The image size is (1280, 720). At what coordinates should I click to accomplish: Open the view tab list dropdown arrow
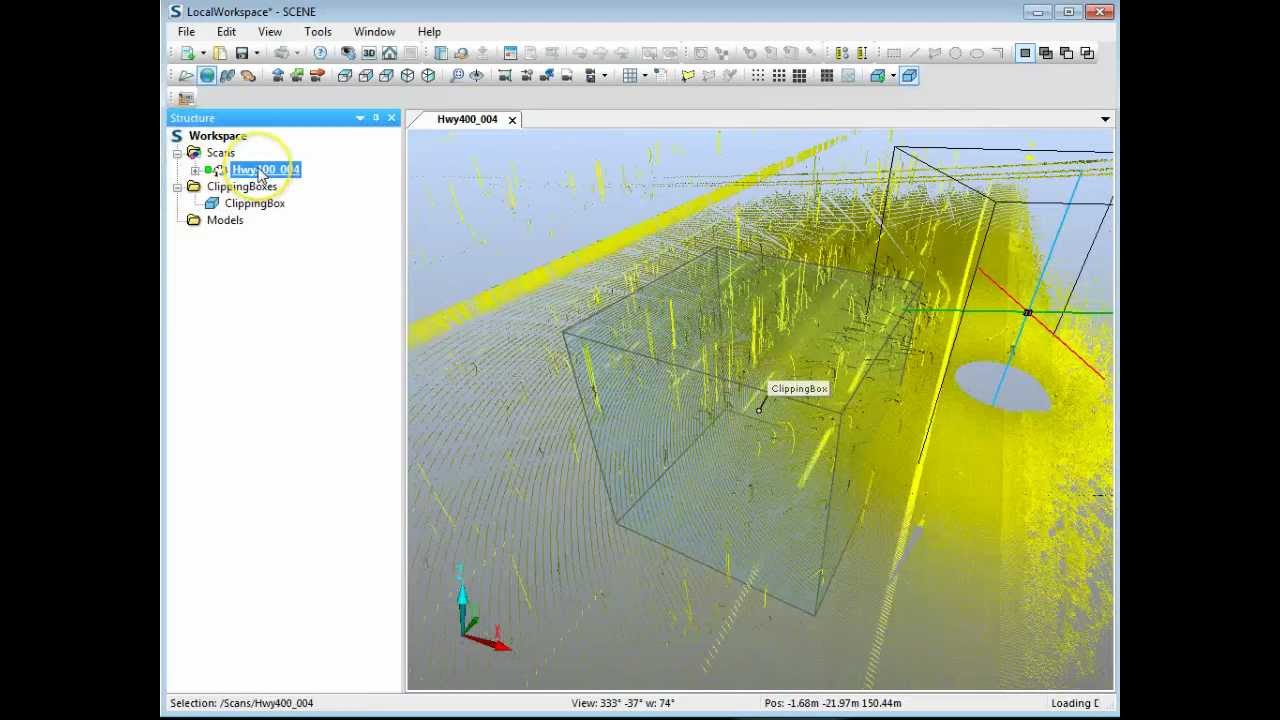(x=1105, y=119)
